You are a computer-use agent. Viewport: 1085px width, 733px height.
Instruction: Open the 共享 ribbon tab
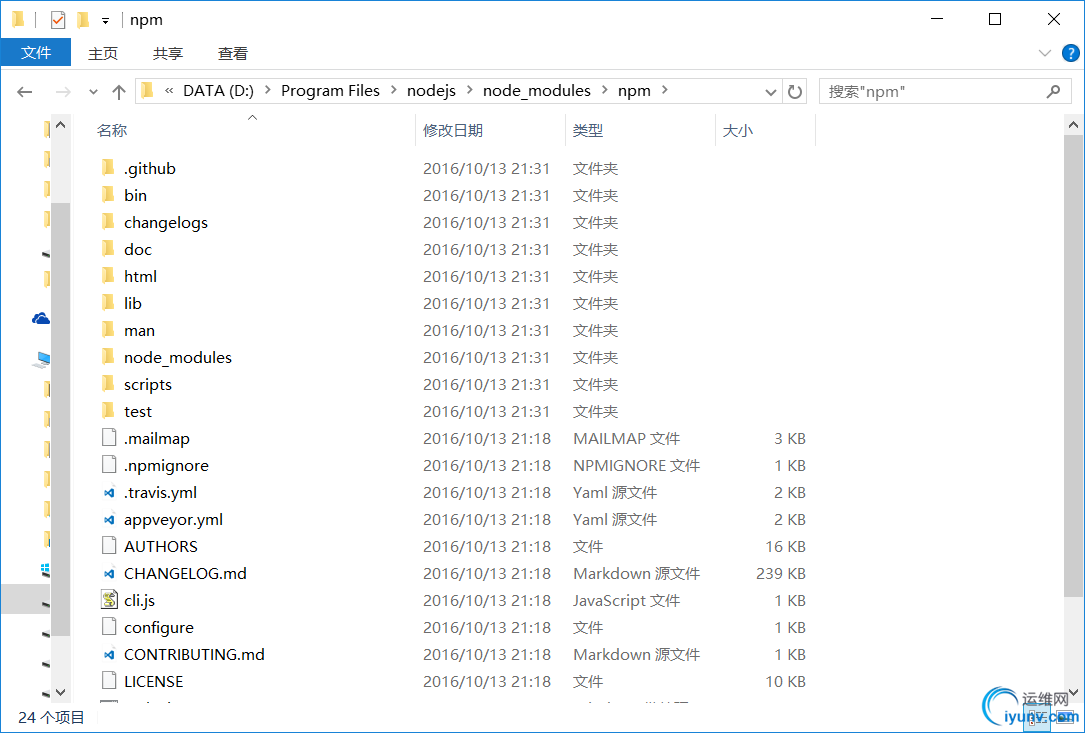click(x=167, y=53)
